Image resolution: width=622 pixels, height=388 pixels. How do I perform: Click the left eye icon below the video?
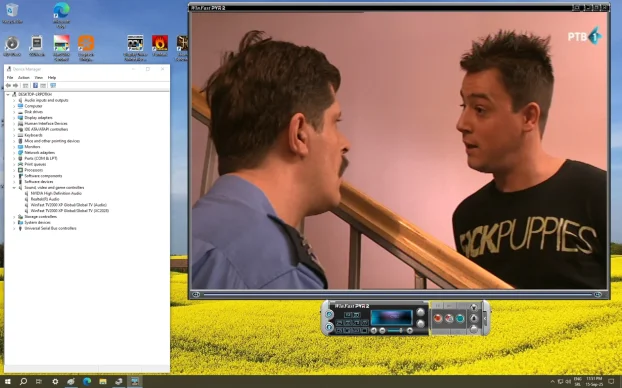pyautogui.click(x=196, y=294)
